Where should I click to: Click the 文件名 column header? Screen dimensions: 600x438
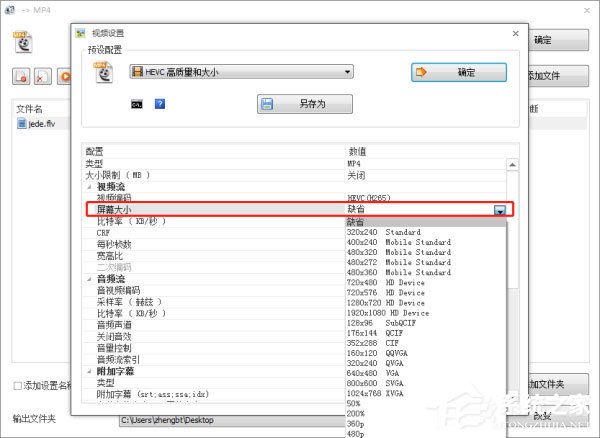pyautogui.click(x=29, y=109)
